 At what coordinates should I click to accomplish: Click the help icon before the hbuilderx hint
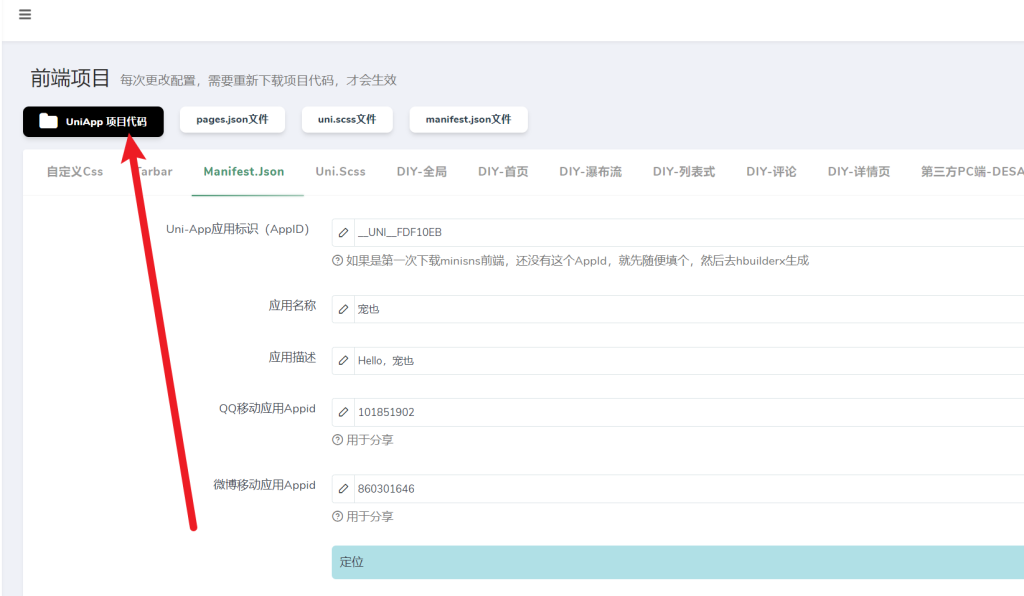click(338, 260)
